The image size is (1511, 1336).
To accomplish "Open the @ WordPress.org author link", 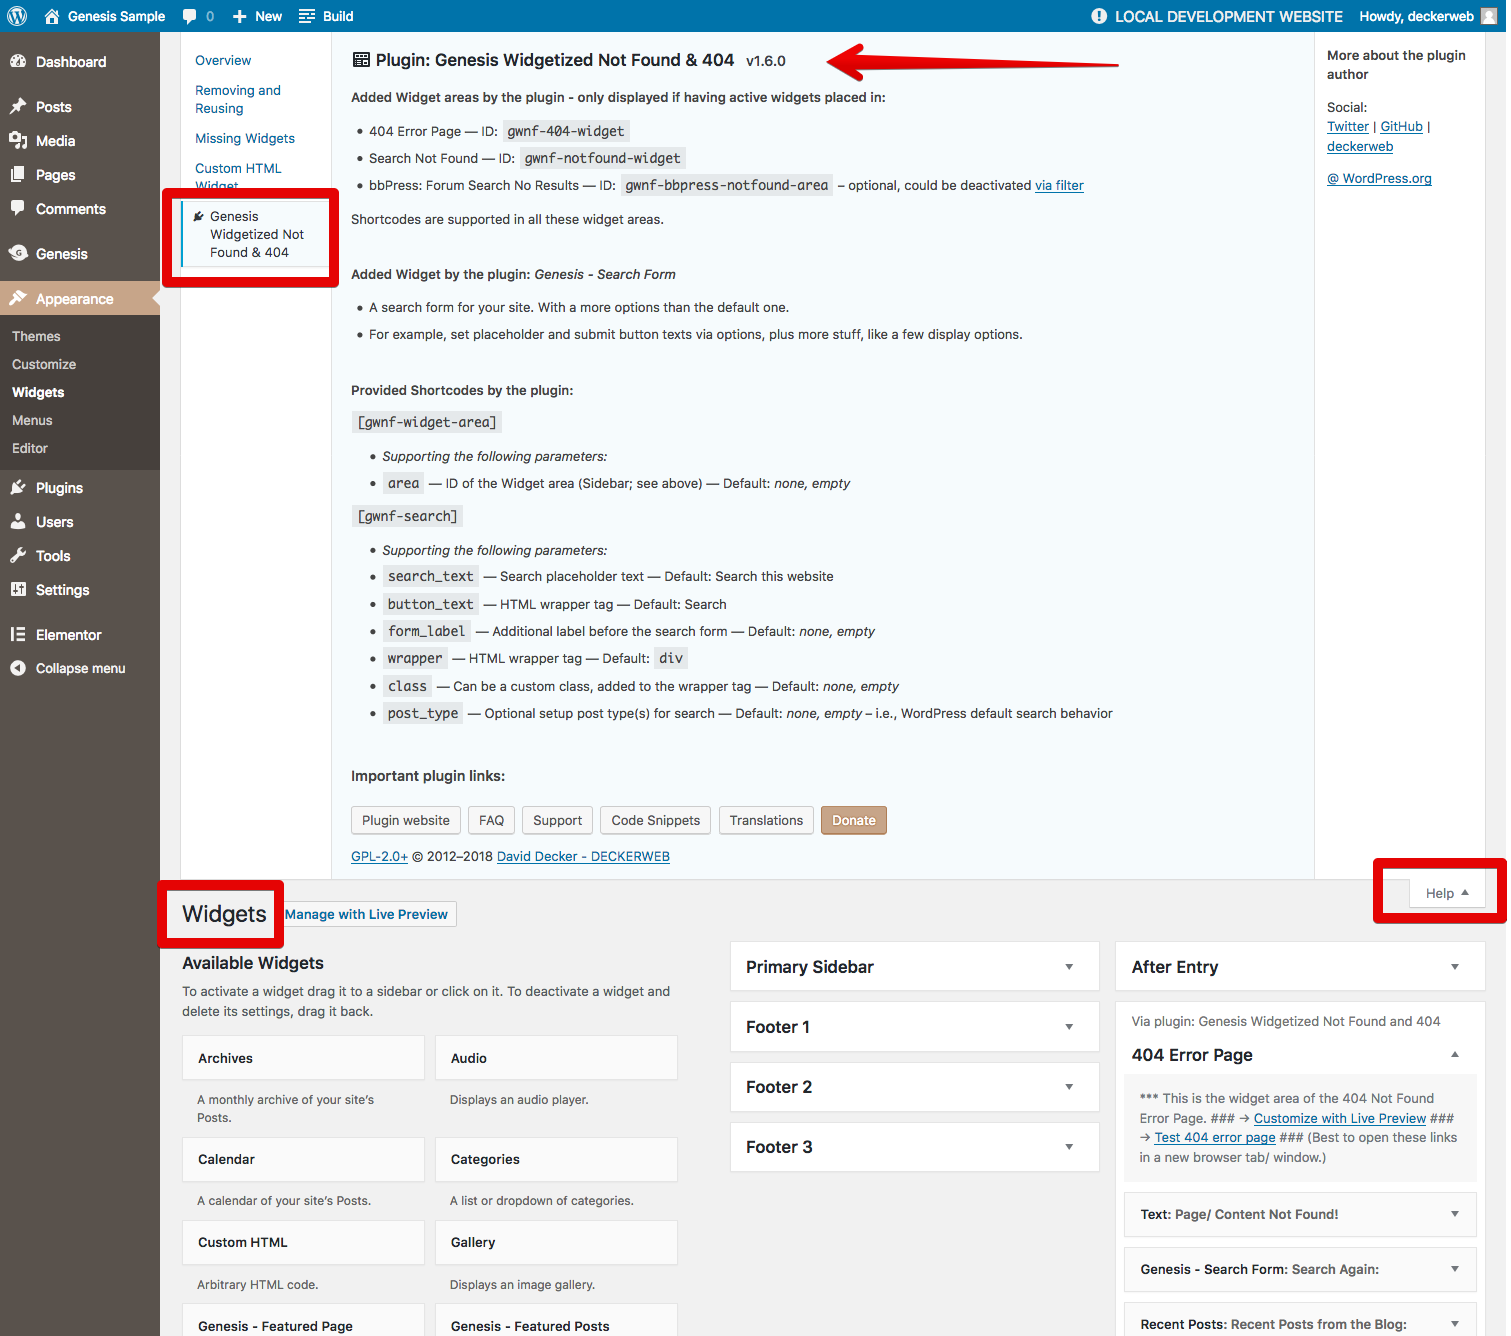I will (x=1379, y=178).
